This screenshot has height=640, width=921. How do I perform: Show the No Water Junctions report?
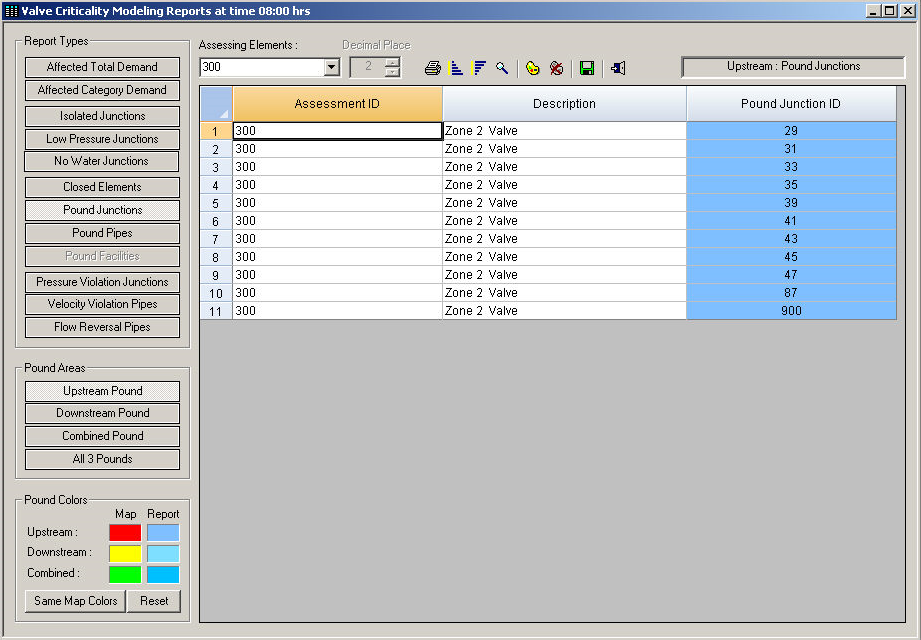tap(102, 161)
